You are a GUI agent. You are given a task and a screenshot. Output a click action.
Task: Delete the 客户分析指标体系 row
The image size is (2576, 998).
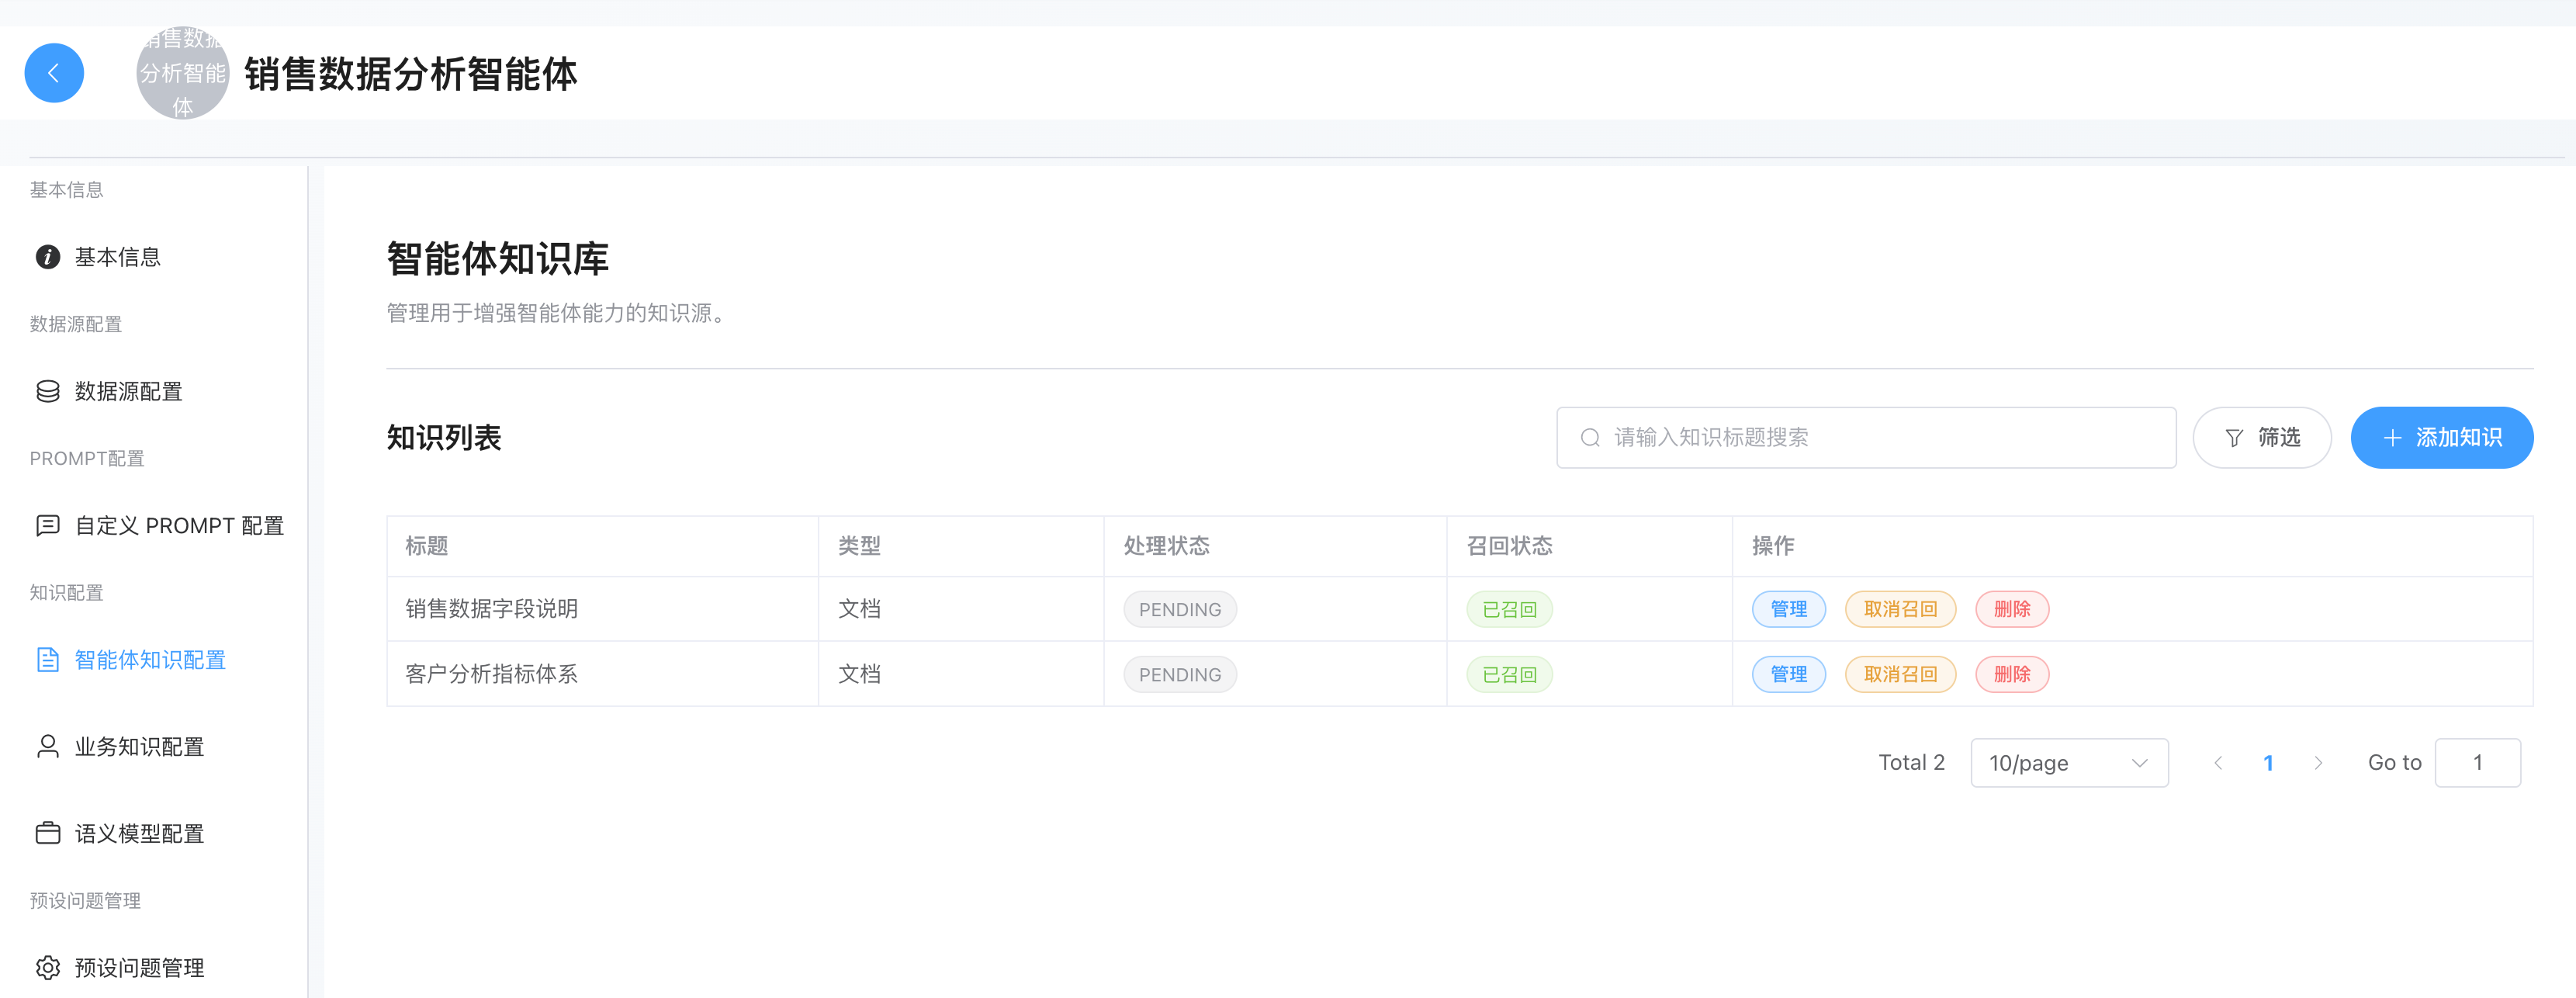click(x=2011, y=674)
